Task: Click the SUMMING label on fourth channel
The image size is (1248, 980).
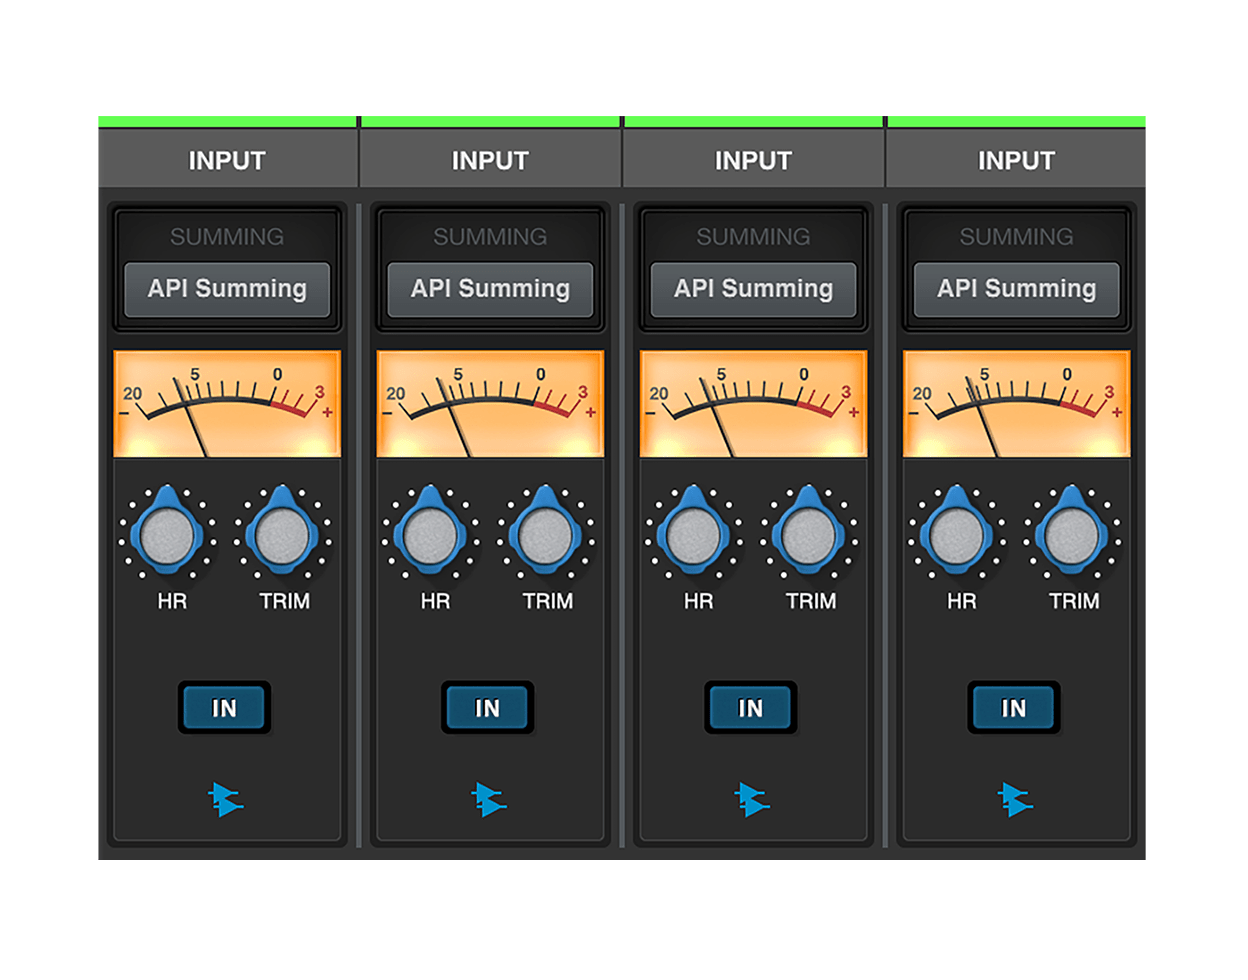Action: 1016,237
